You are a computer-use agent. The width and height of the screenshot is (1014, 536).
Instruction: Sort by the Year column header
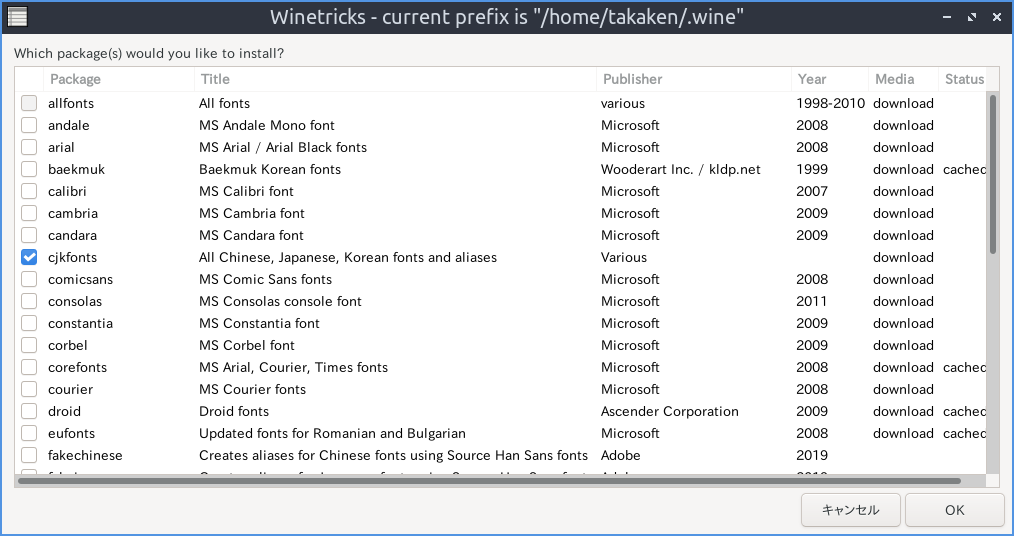pos(830,79)
